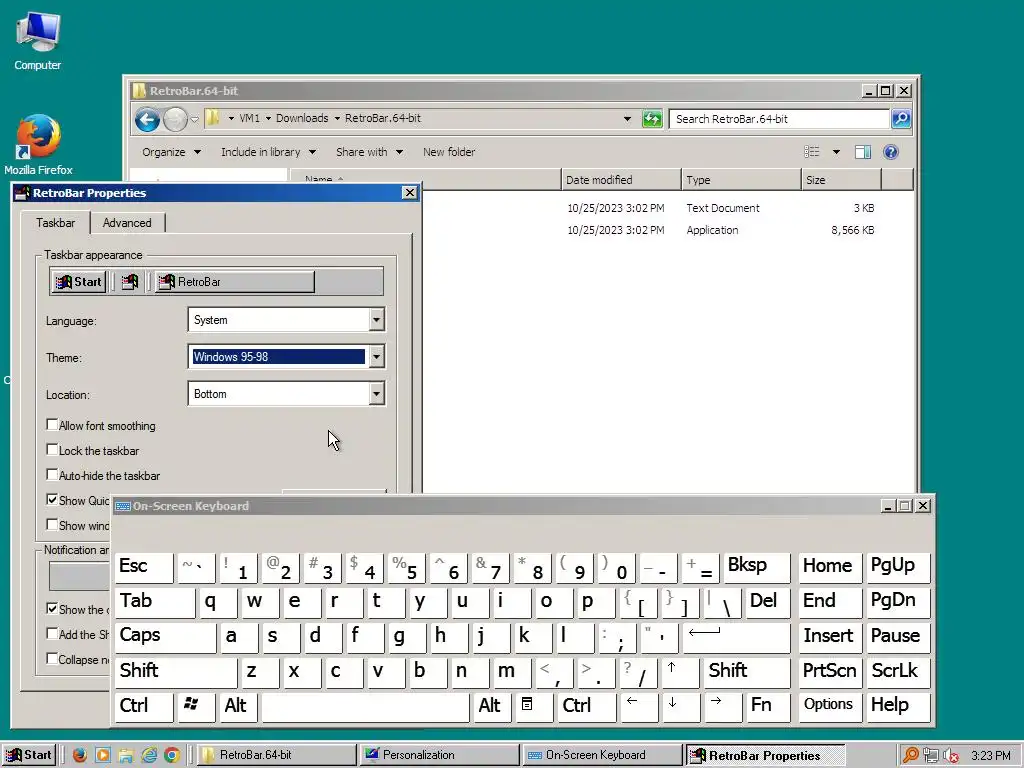1024x768 pixels.
Task: Switch to the Personalization taskbar button
Action: (x=440, y=755)
